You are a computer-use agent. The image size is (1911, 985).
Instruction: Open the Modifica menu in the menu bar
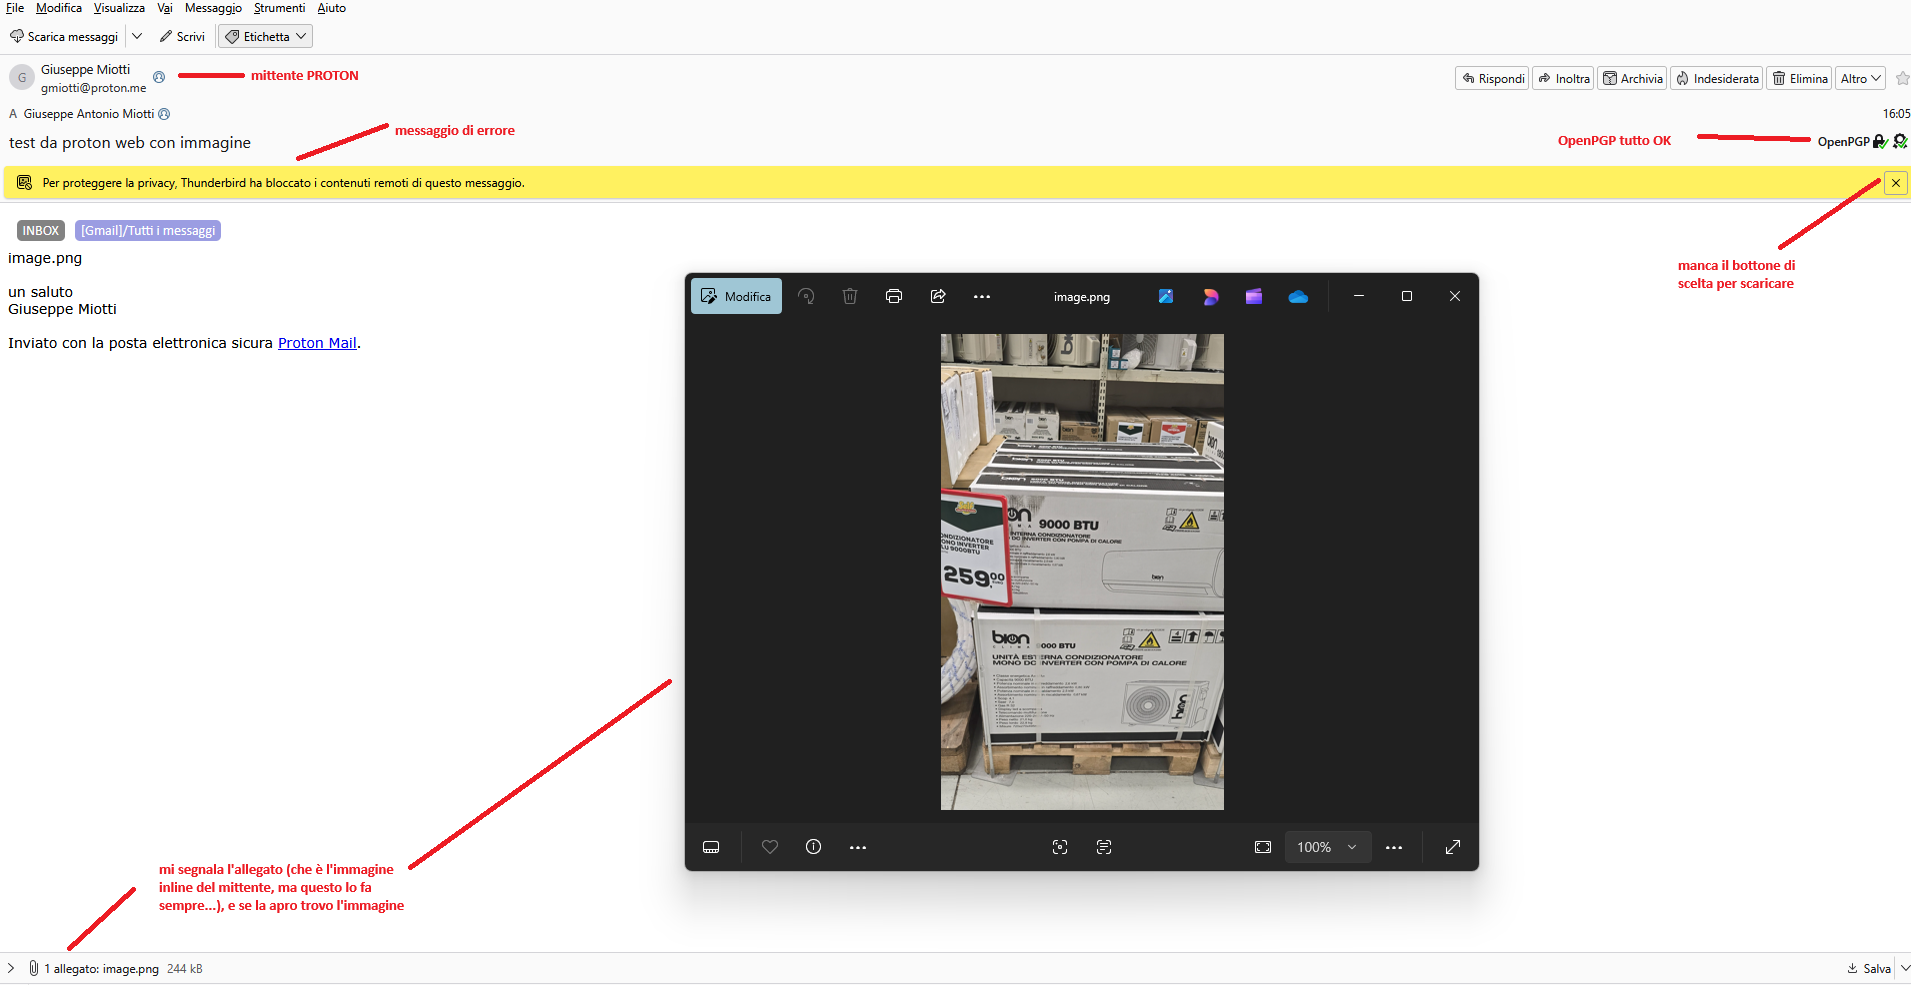coord(59,8)
